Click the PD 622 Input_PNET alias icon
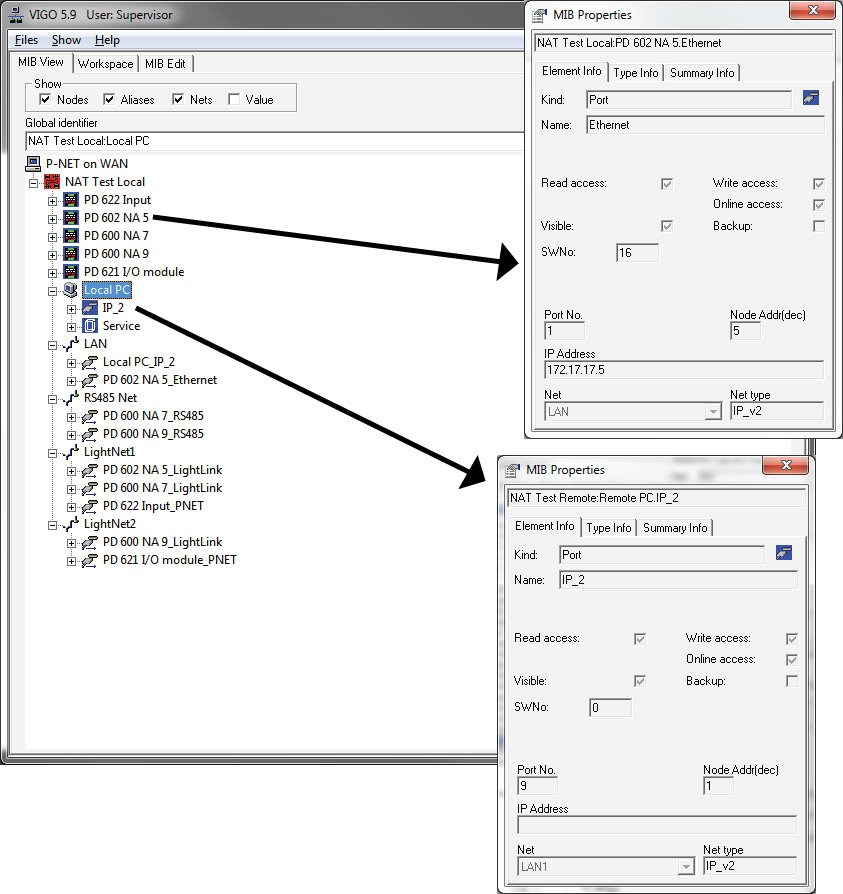The height and width of the screenshot is (894, 843). (x=90, y=506)
